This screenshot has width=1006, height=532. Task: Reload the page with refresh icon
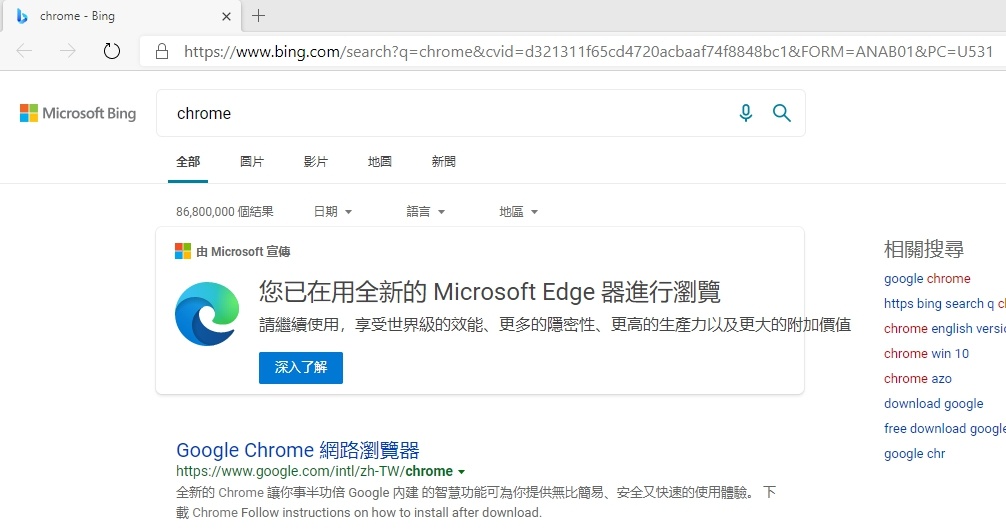(112, 51)
